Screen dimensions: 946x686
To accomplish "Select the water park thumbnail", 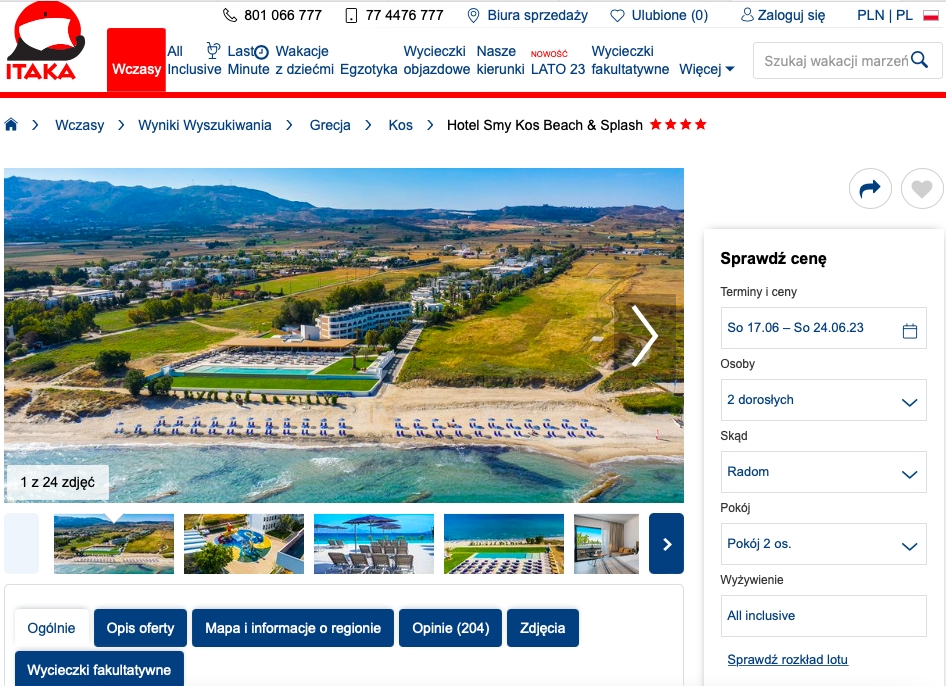I will pyautogui.click(x=244, y=544).
